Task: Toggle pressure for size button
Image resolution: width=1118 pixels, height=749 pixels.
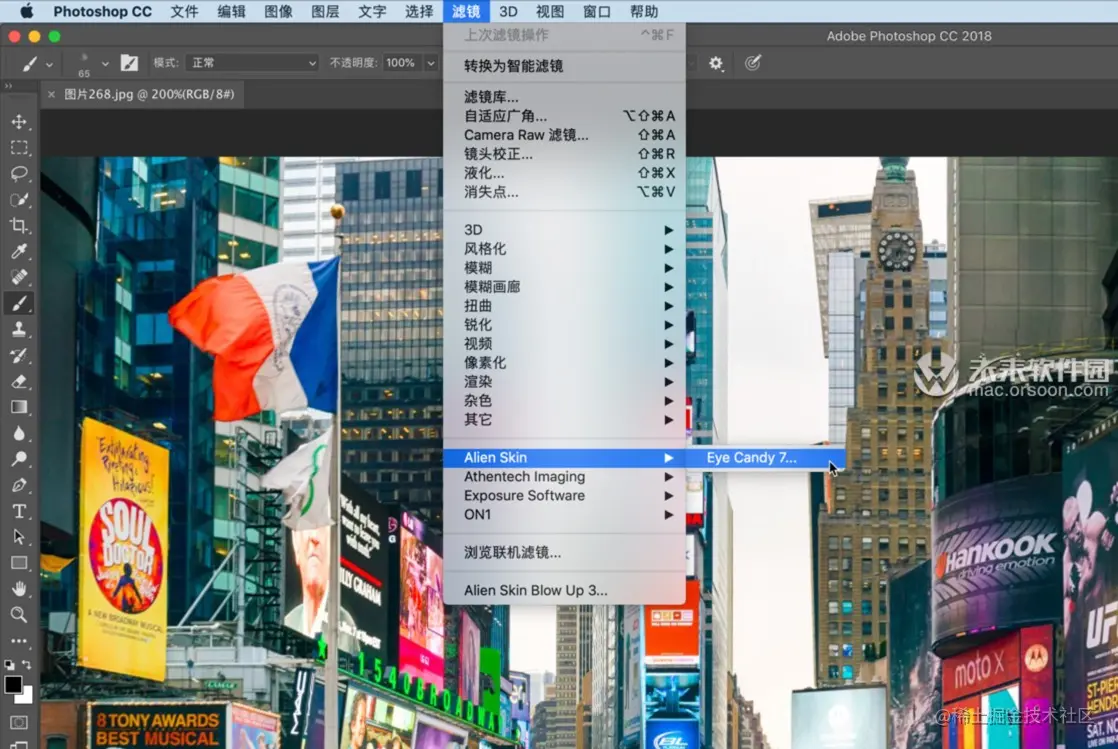Action: point(752,63)
